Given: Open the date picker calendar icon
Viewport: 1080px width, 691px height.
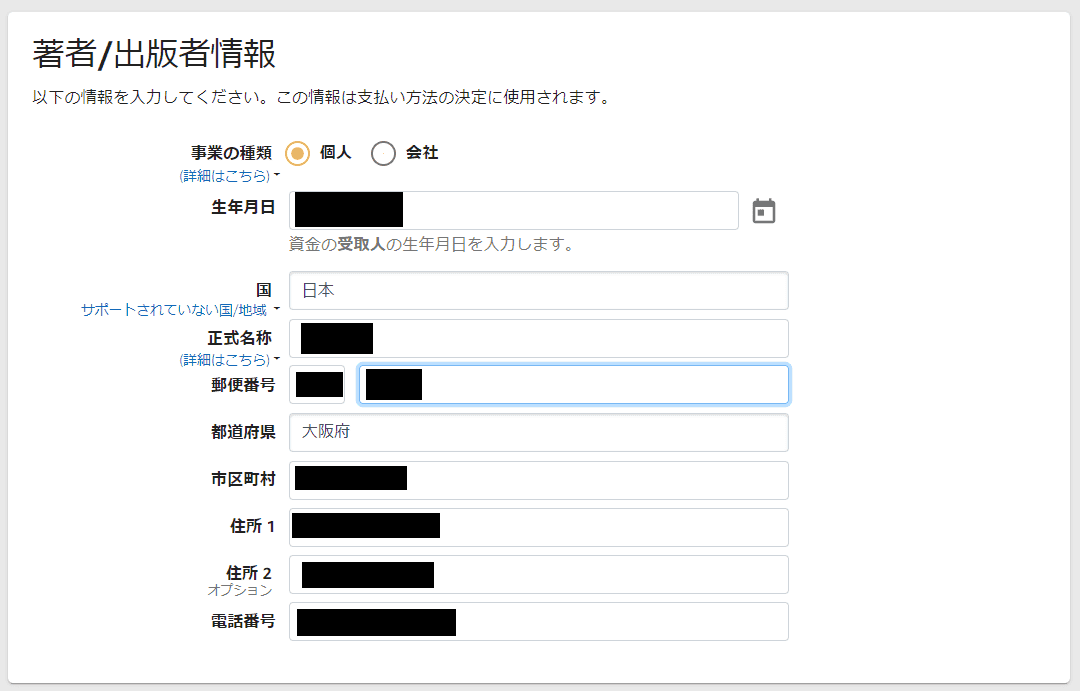Looking at the screenshot, I should click(763, 211).
